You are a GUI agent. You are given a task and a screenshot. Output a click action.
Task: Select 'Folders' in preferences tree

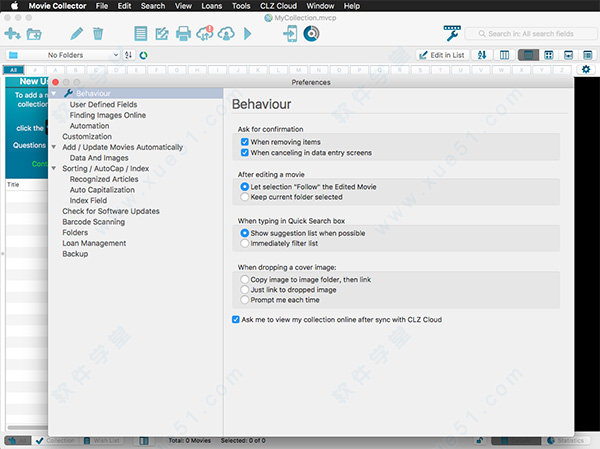(x=75, y=233)
